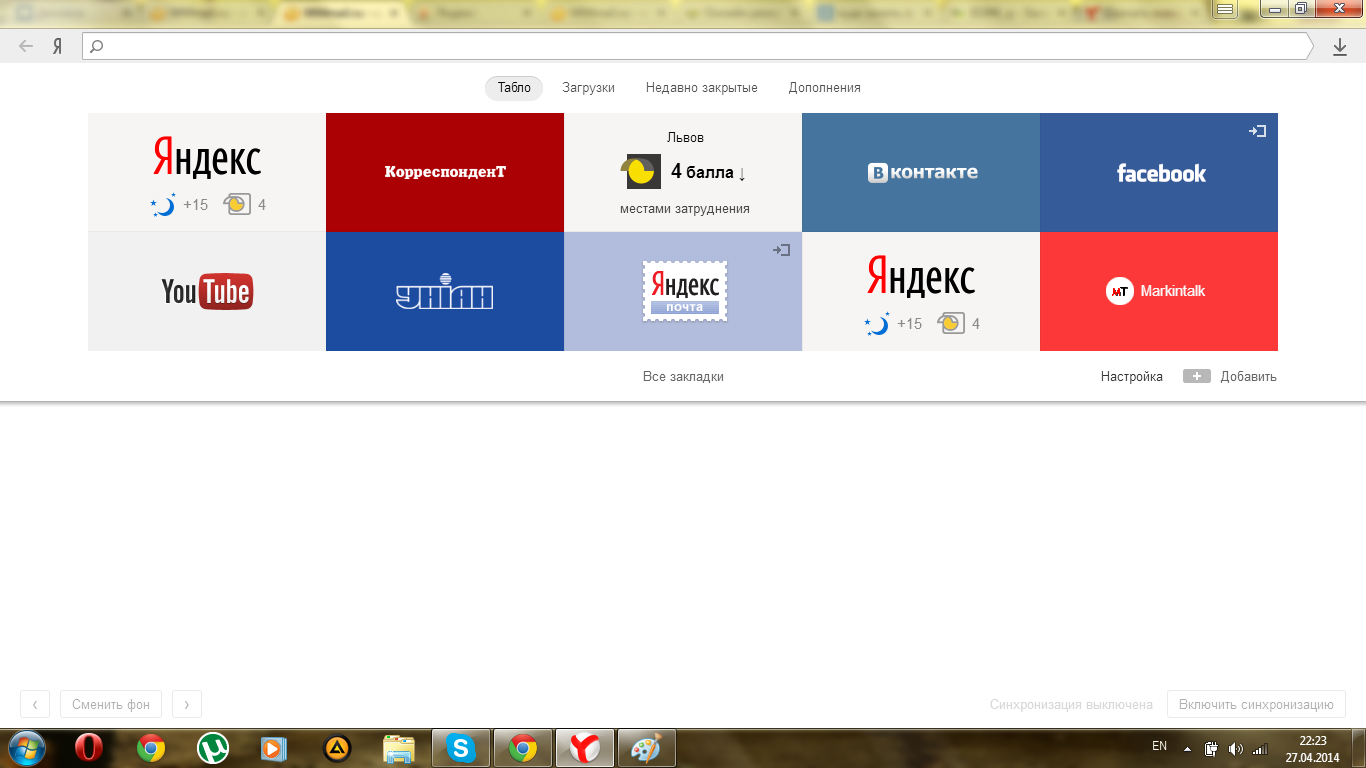Click the power icon in the system tray

(x=1211, y=748)
